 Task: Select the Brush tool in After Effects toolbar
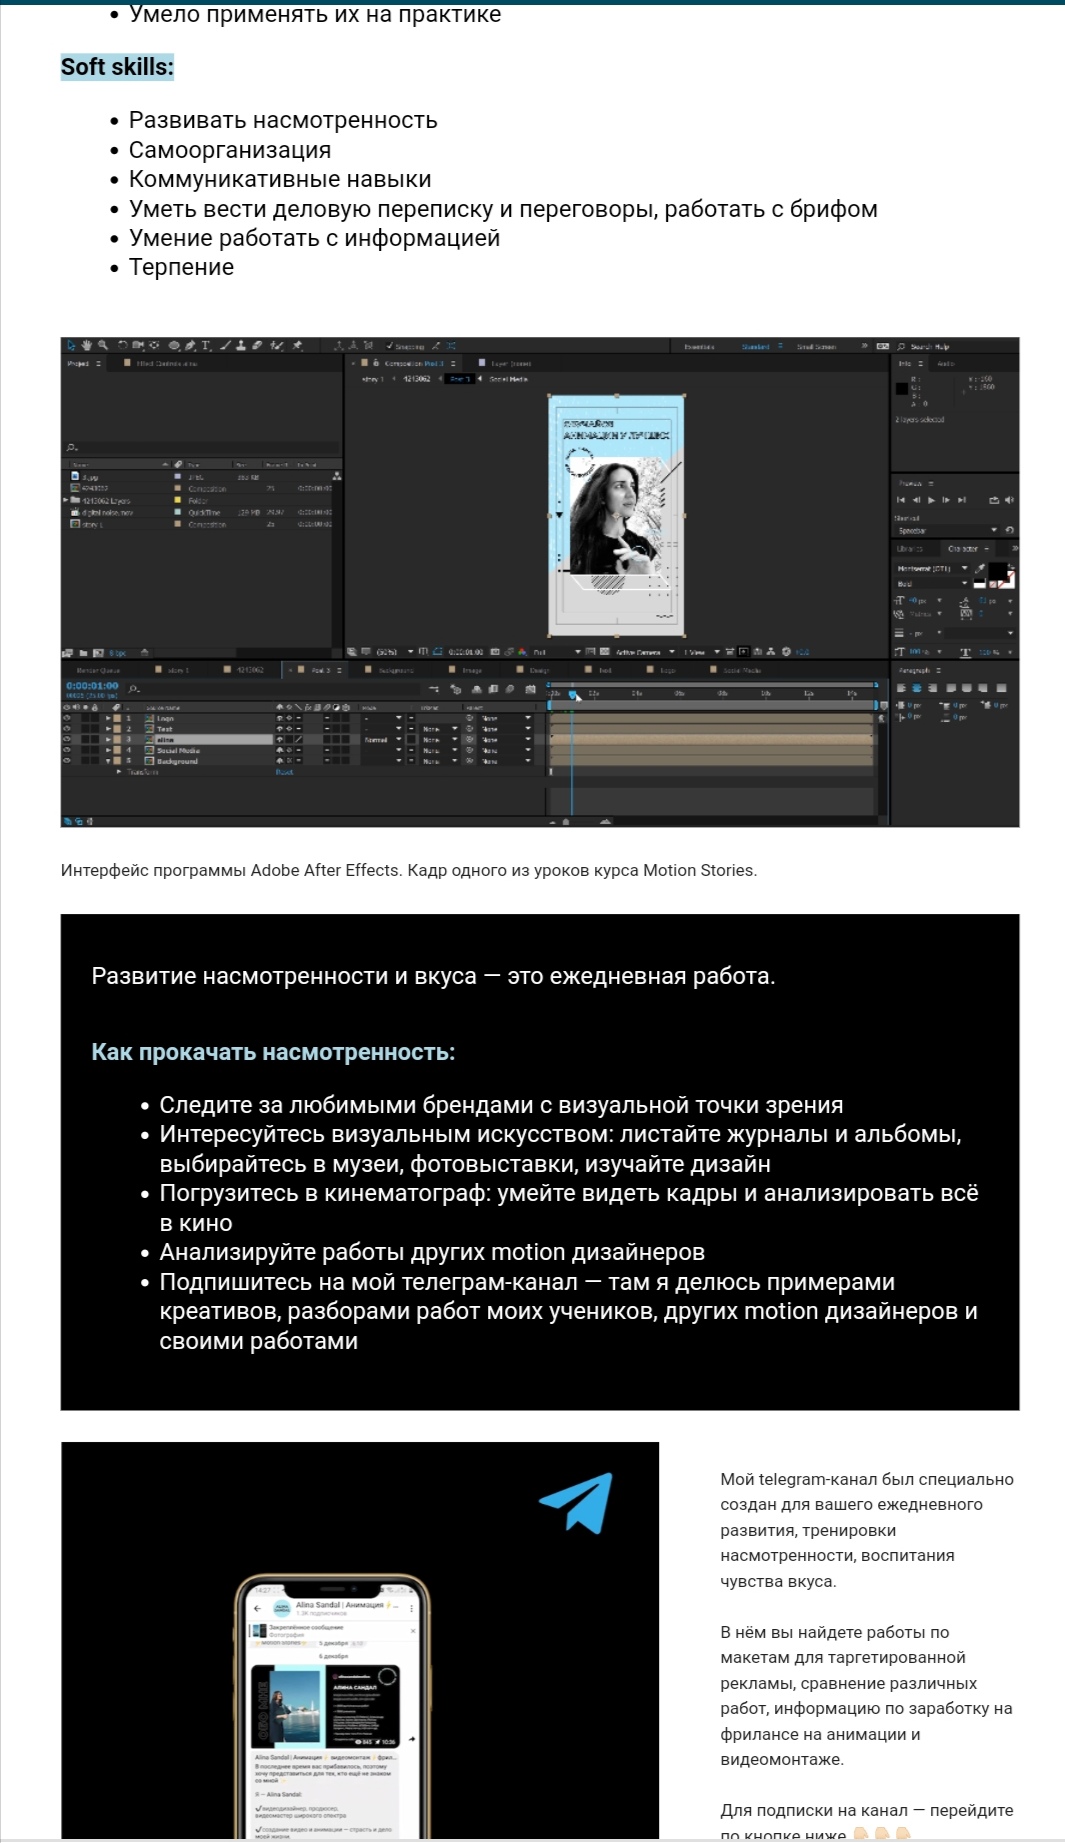click(225, 346)
